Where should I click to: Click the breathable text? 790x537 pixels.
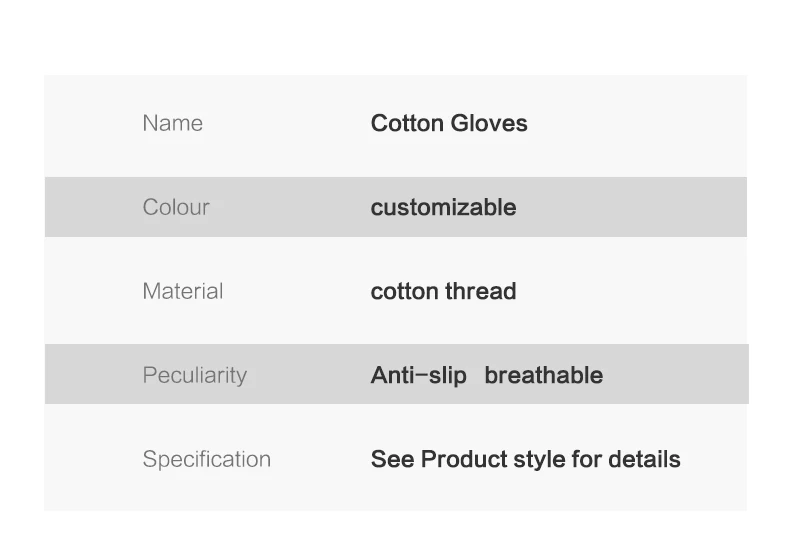pos(544,375)
